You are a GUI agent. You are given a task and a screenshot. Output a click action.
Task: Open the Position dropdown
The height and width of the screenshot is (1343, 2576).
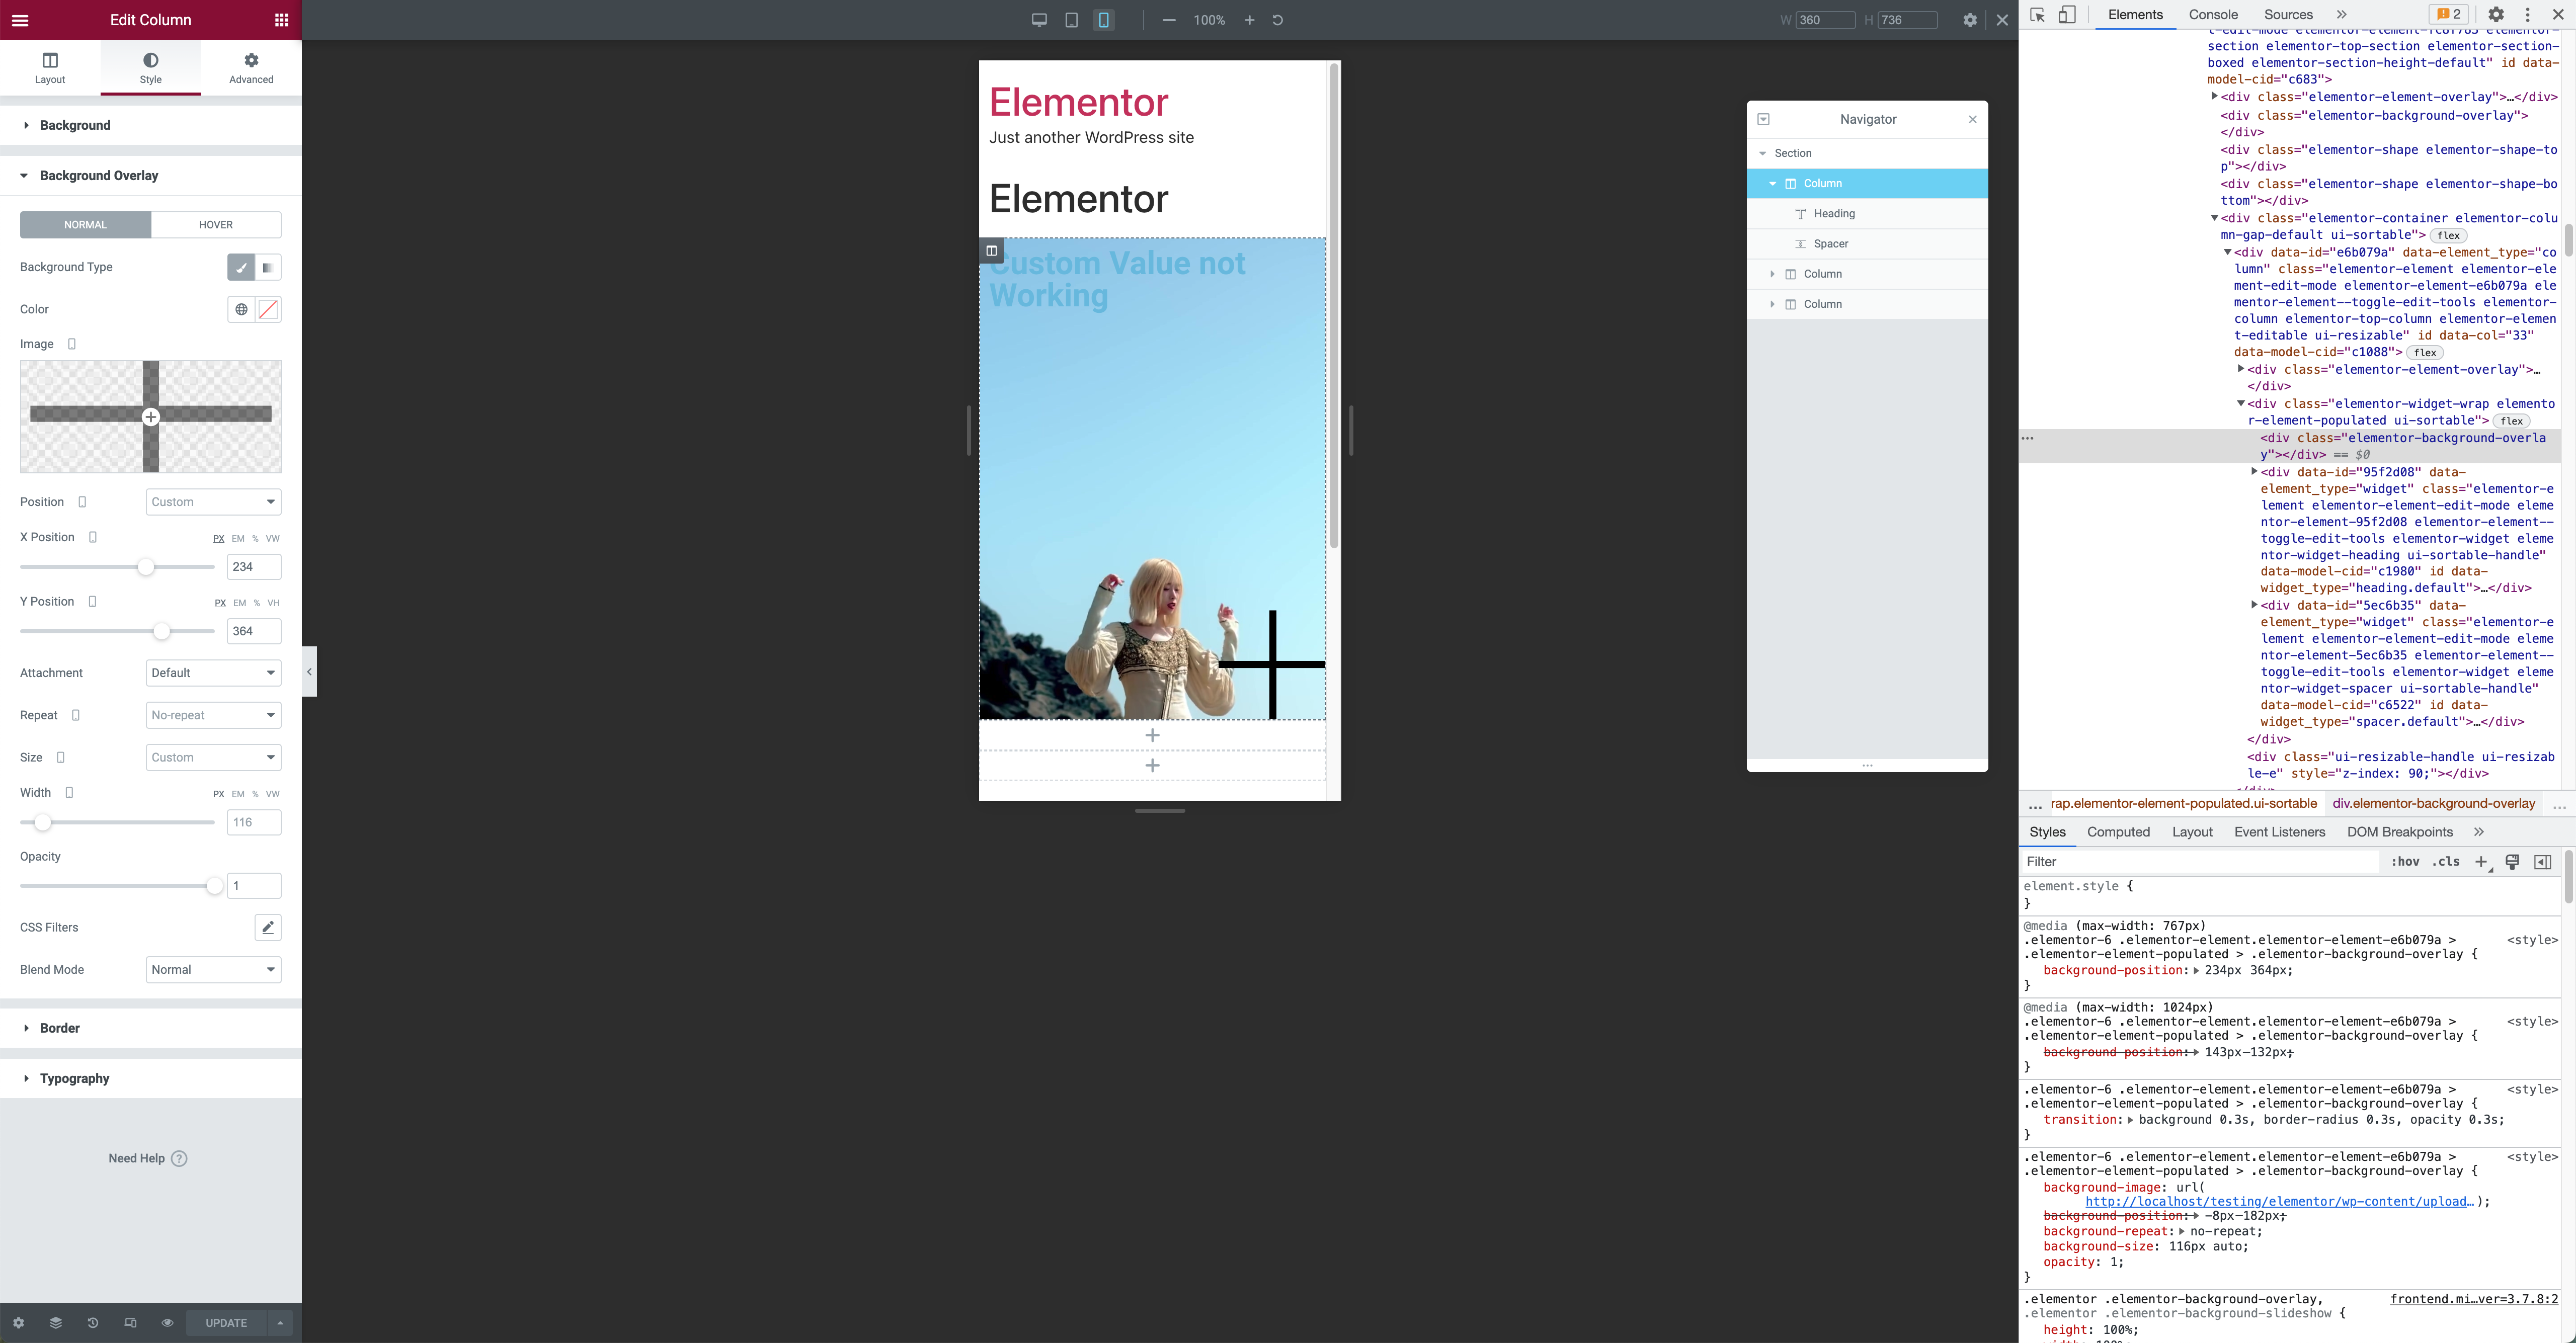[x=213, y=502]
